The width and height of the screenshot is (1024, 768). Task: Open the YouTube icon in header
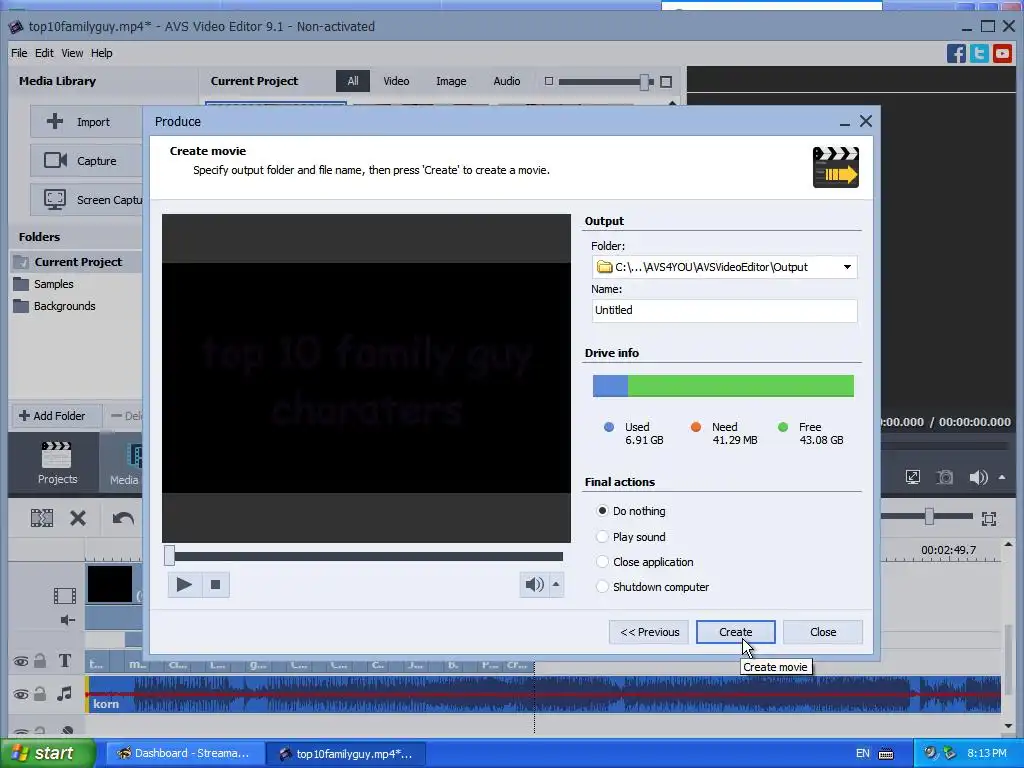click(1002, 53)
